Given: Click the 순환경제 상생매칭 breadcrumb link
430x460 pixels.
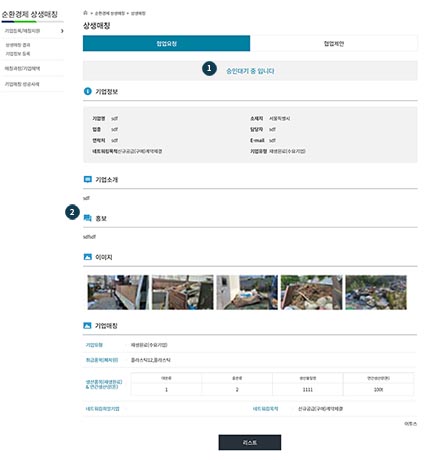Looking at the screenshot, I should pos(110,13).
